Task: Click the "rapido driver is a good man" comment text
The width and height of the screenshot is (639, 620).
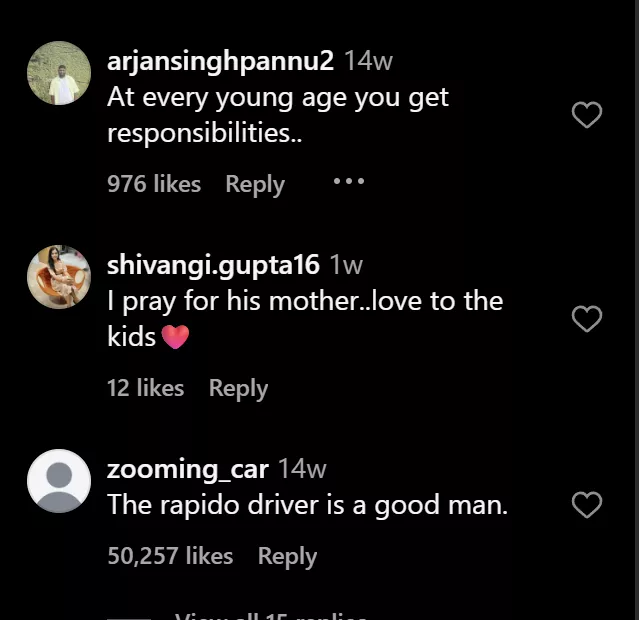Action: coord(307,505)
